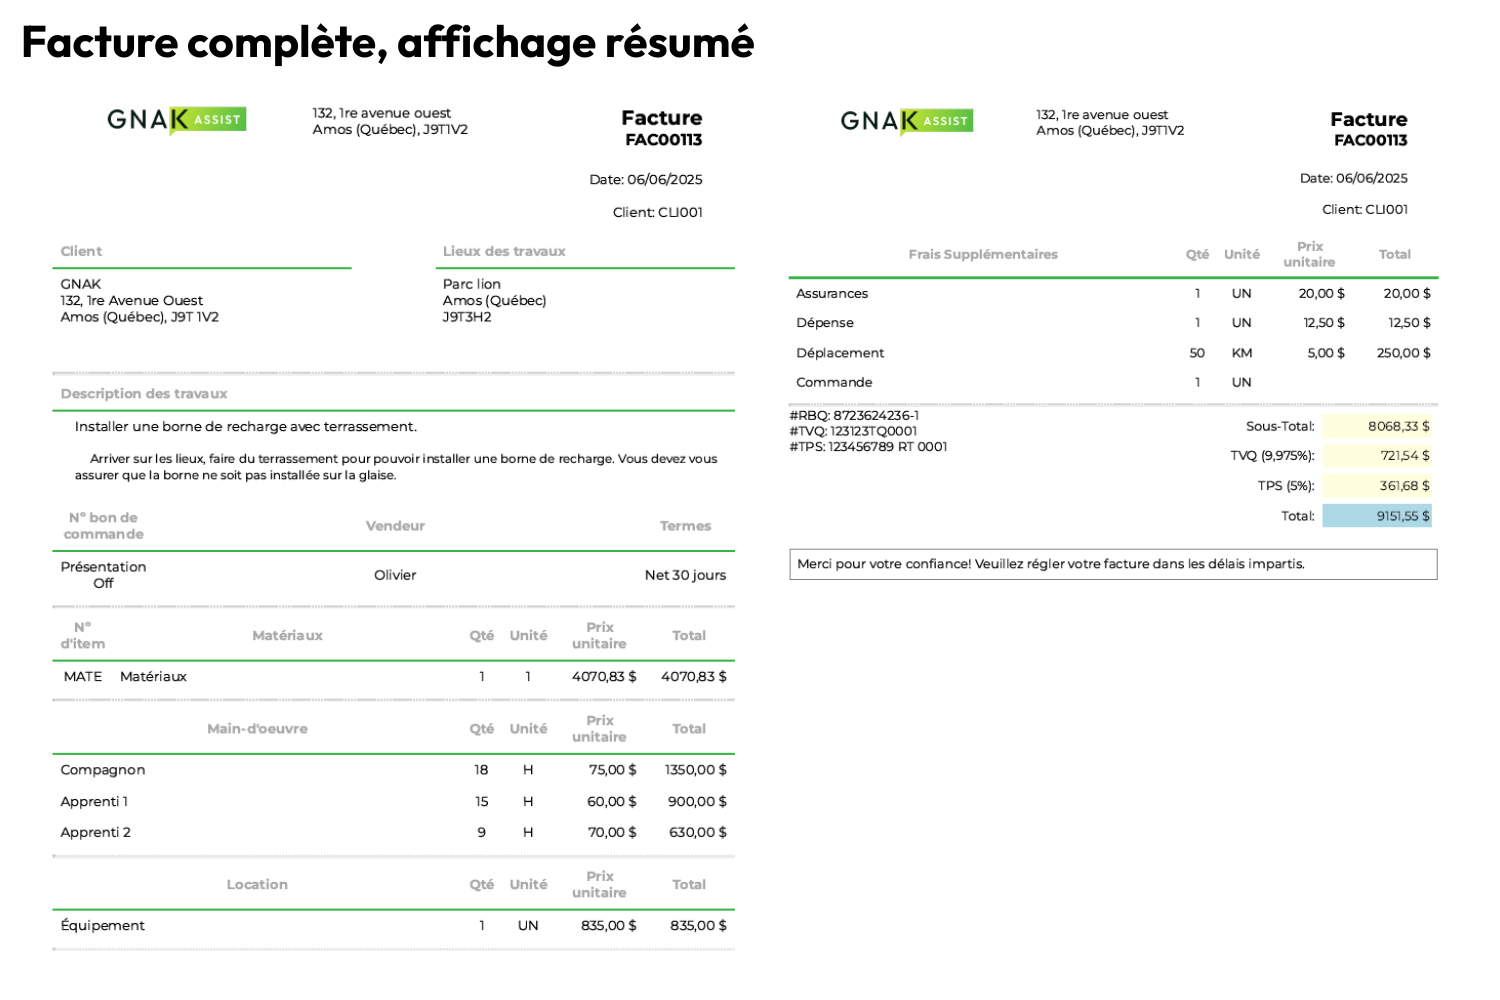Viewport: 1500px width, 1000px height.
Task: Select the "Équipement" rental row label
Action: (103, 926)
